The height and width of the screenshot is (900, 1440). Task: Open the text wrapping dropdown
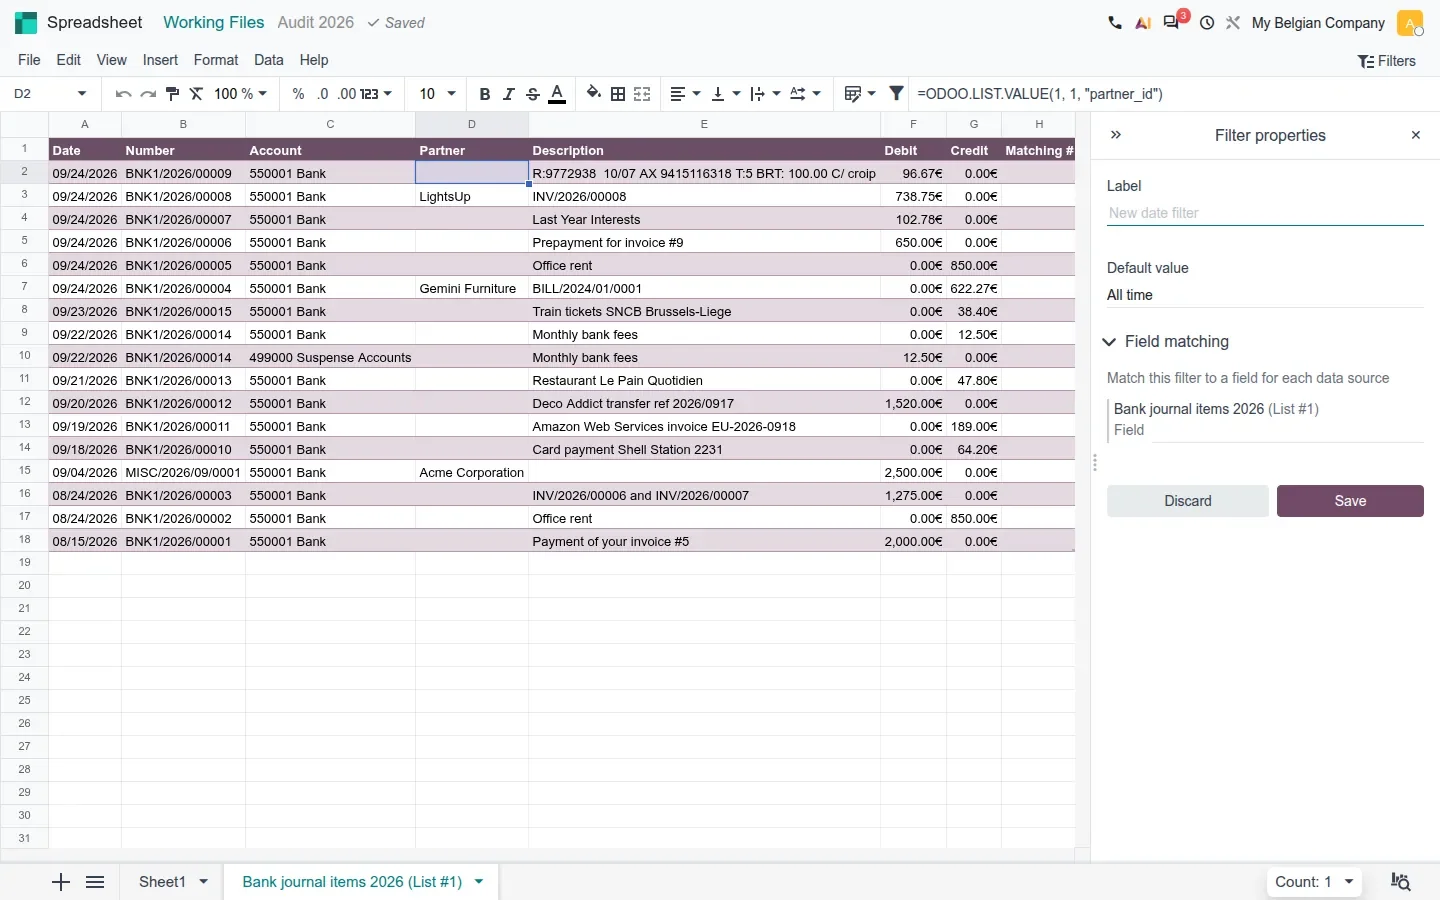(765, 94)
